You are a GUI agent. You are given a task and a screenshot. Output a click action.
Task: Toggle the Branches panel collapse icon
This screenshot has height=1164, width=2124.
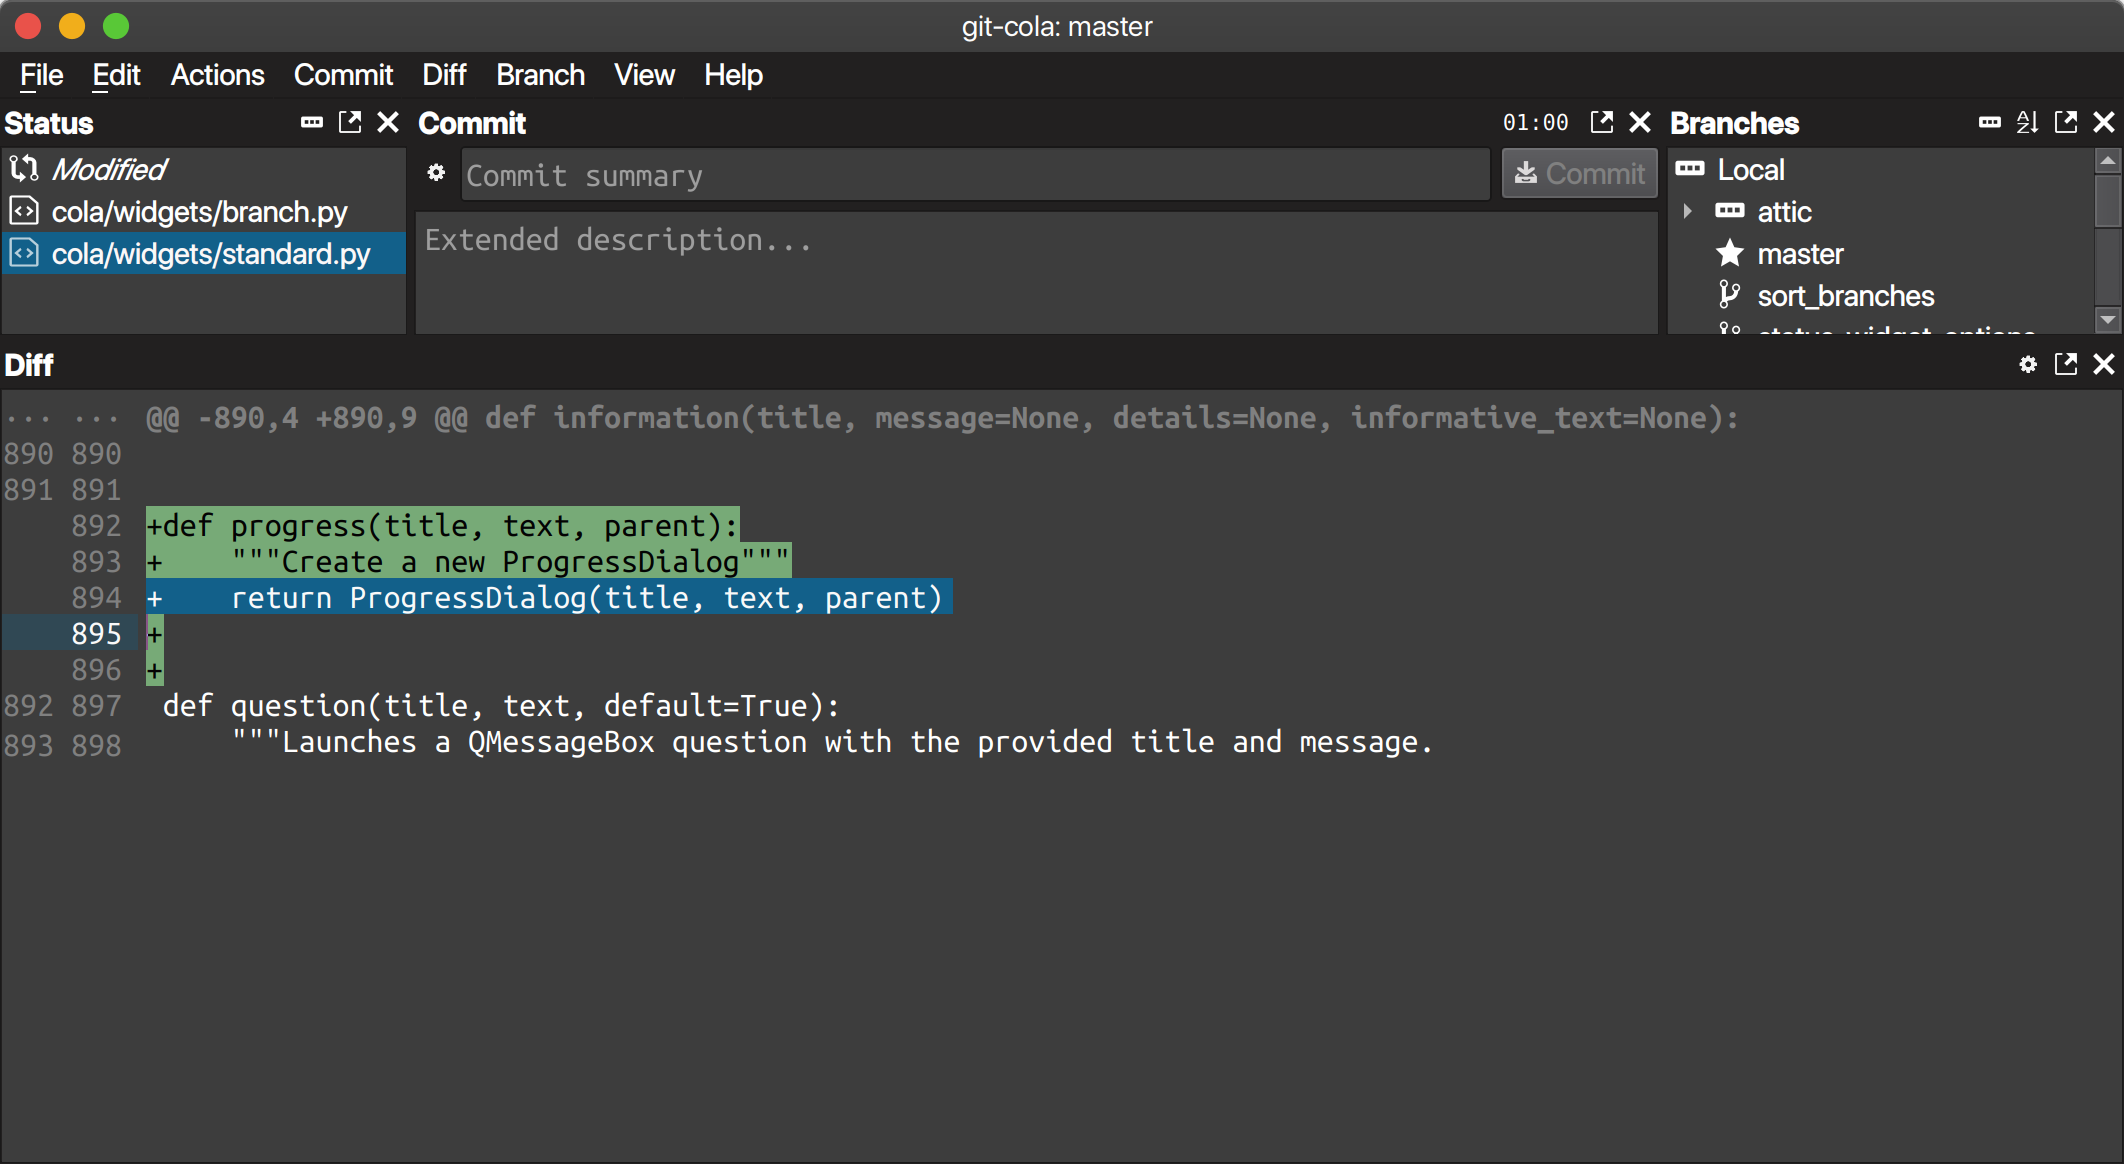(1996, 123)
